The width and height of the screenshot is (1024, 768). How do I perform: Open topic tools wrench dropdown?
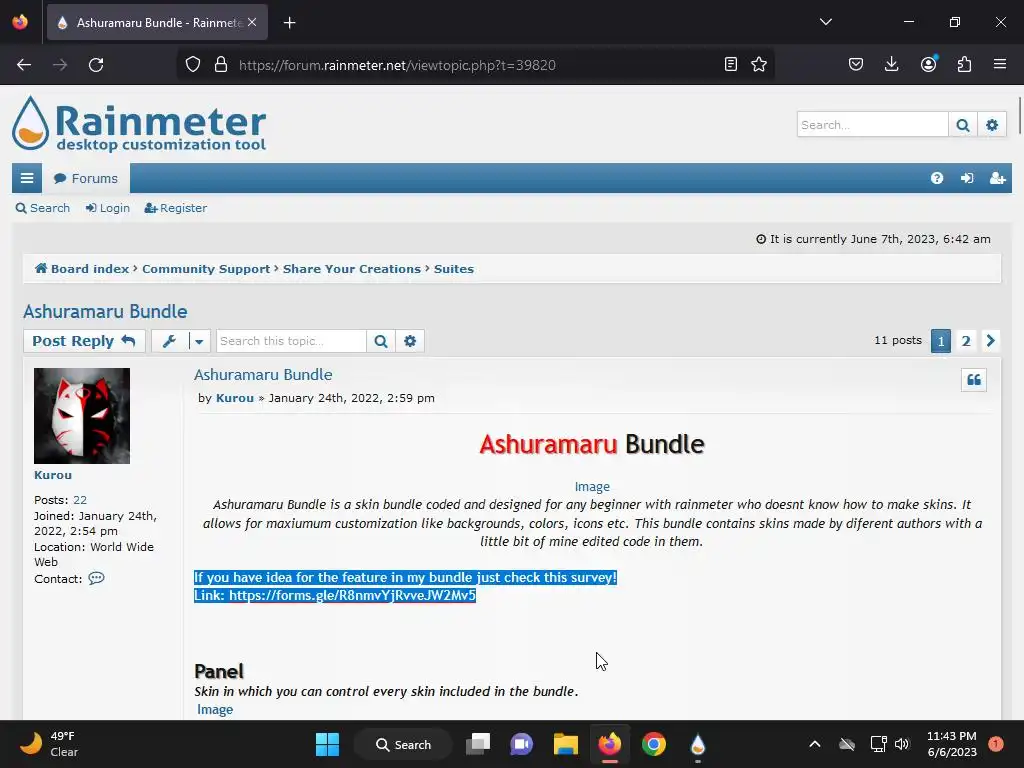(181, 341)
